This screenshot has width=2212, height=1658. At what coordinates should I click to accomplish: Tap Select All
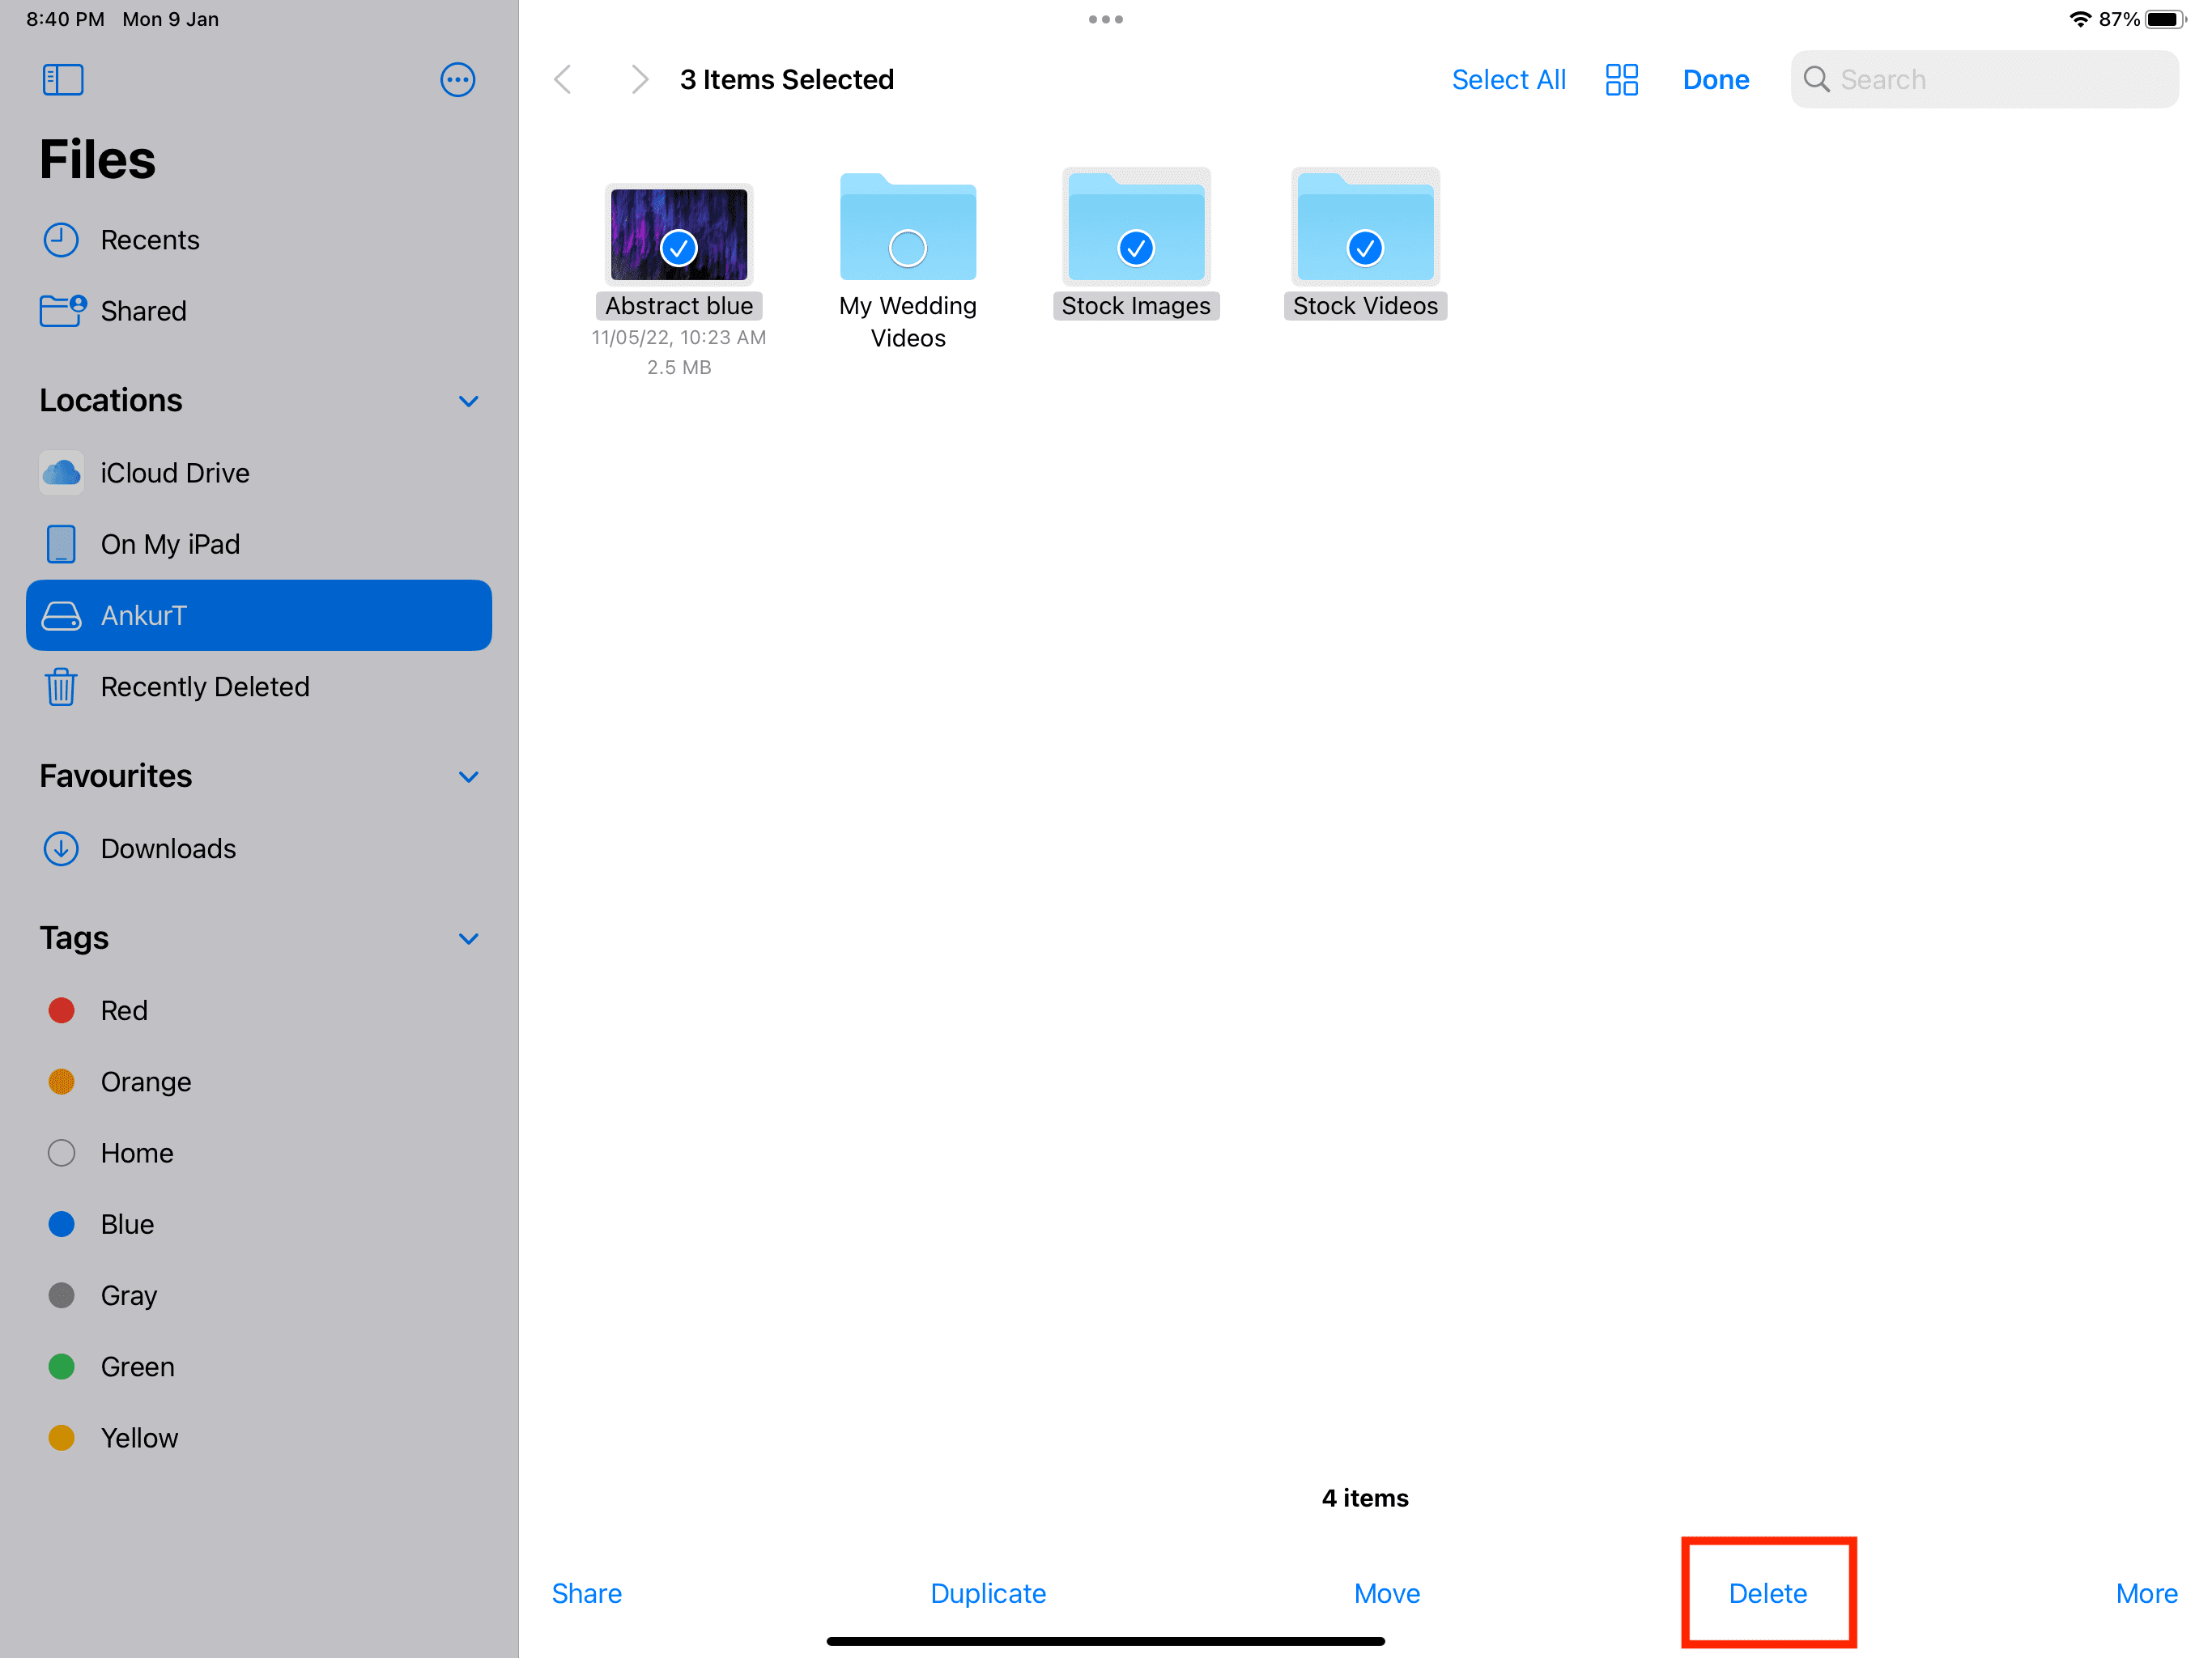pos(1508,79)
